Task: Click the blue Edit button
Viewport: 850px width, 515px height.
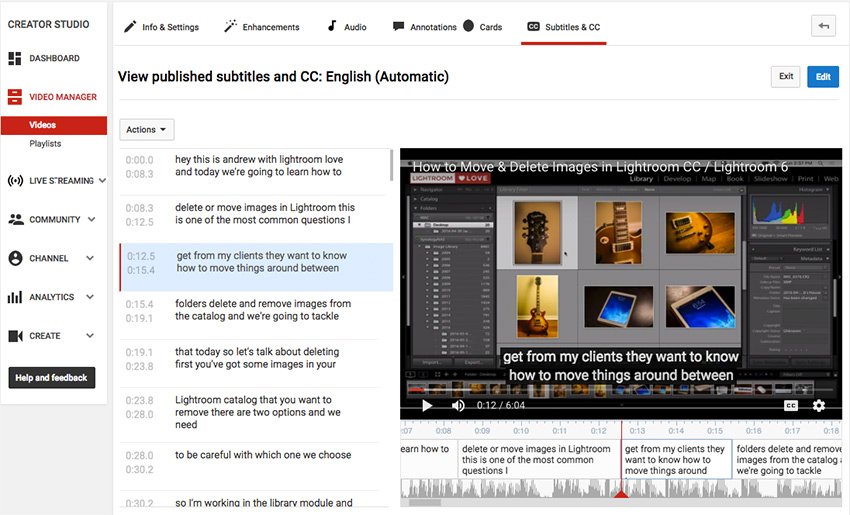Action: [x=823, y=77]
